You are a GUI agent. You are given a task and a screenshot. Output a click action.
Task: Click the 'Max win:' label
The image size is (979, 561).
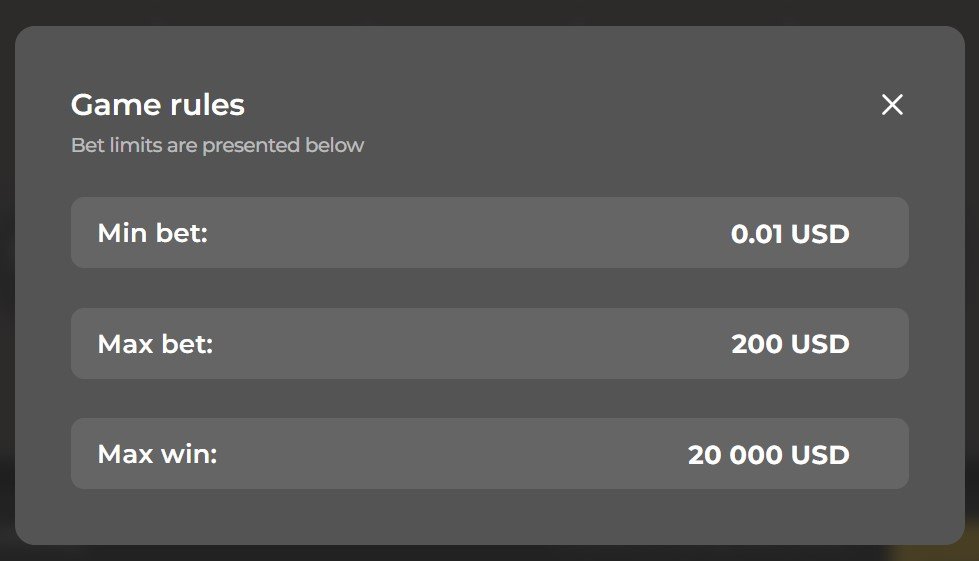tap(157, 455)
